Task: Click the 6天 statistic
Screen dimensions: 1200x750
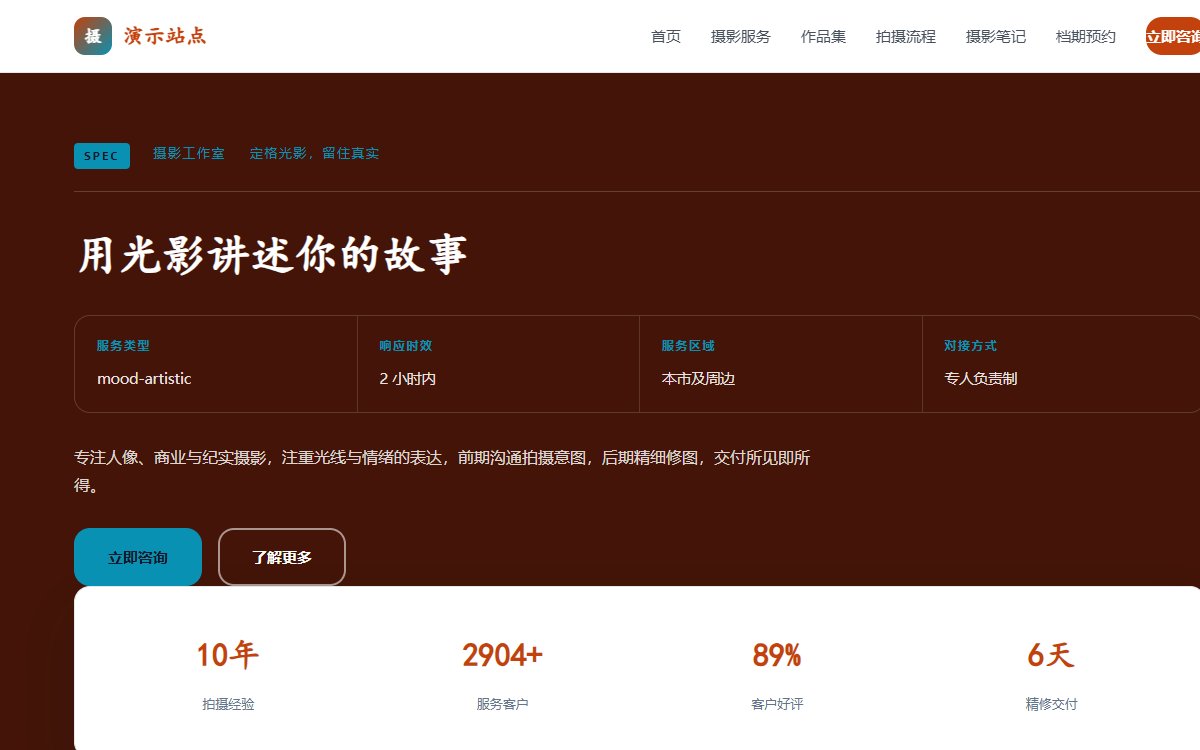Action: pyautogui.click(x=1051, y=655)
